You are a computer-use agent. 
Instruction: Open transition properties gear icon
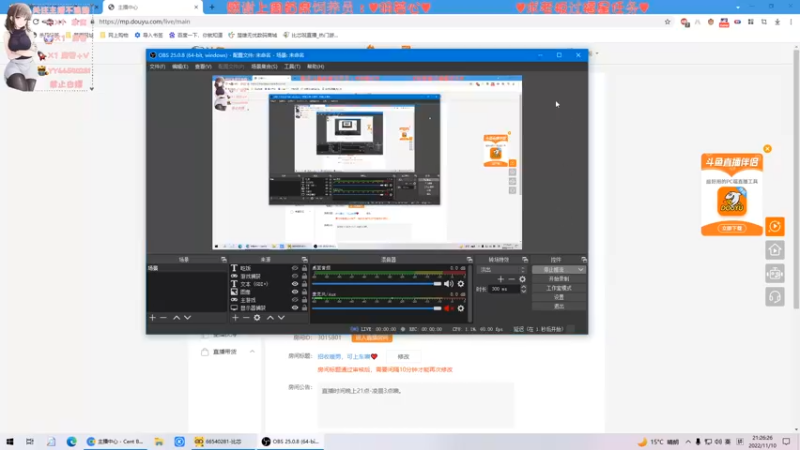coord(522,279)
